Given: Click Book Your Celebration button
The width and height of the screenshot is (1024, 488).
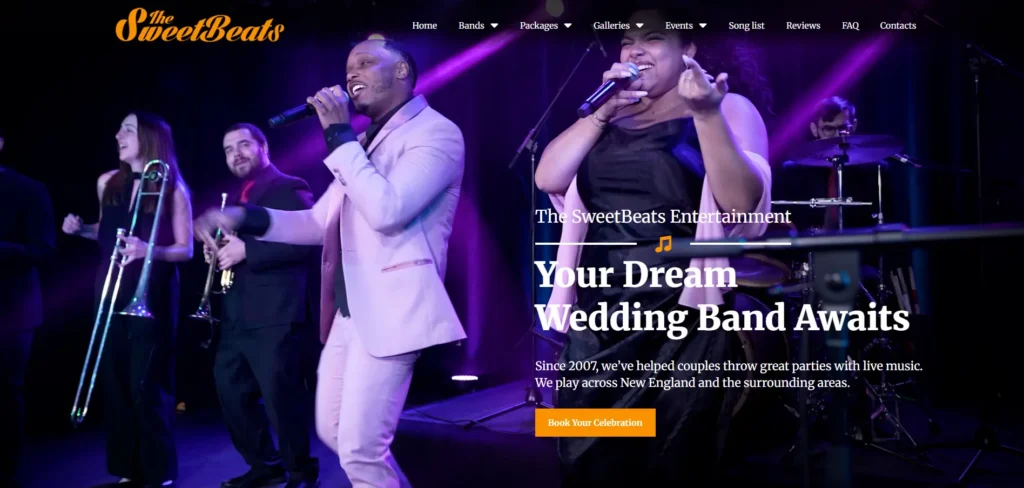Looking at the screenshot, I should [x=595, y=423].
